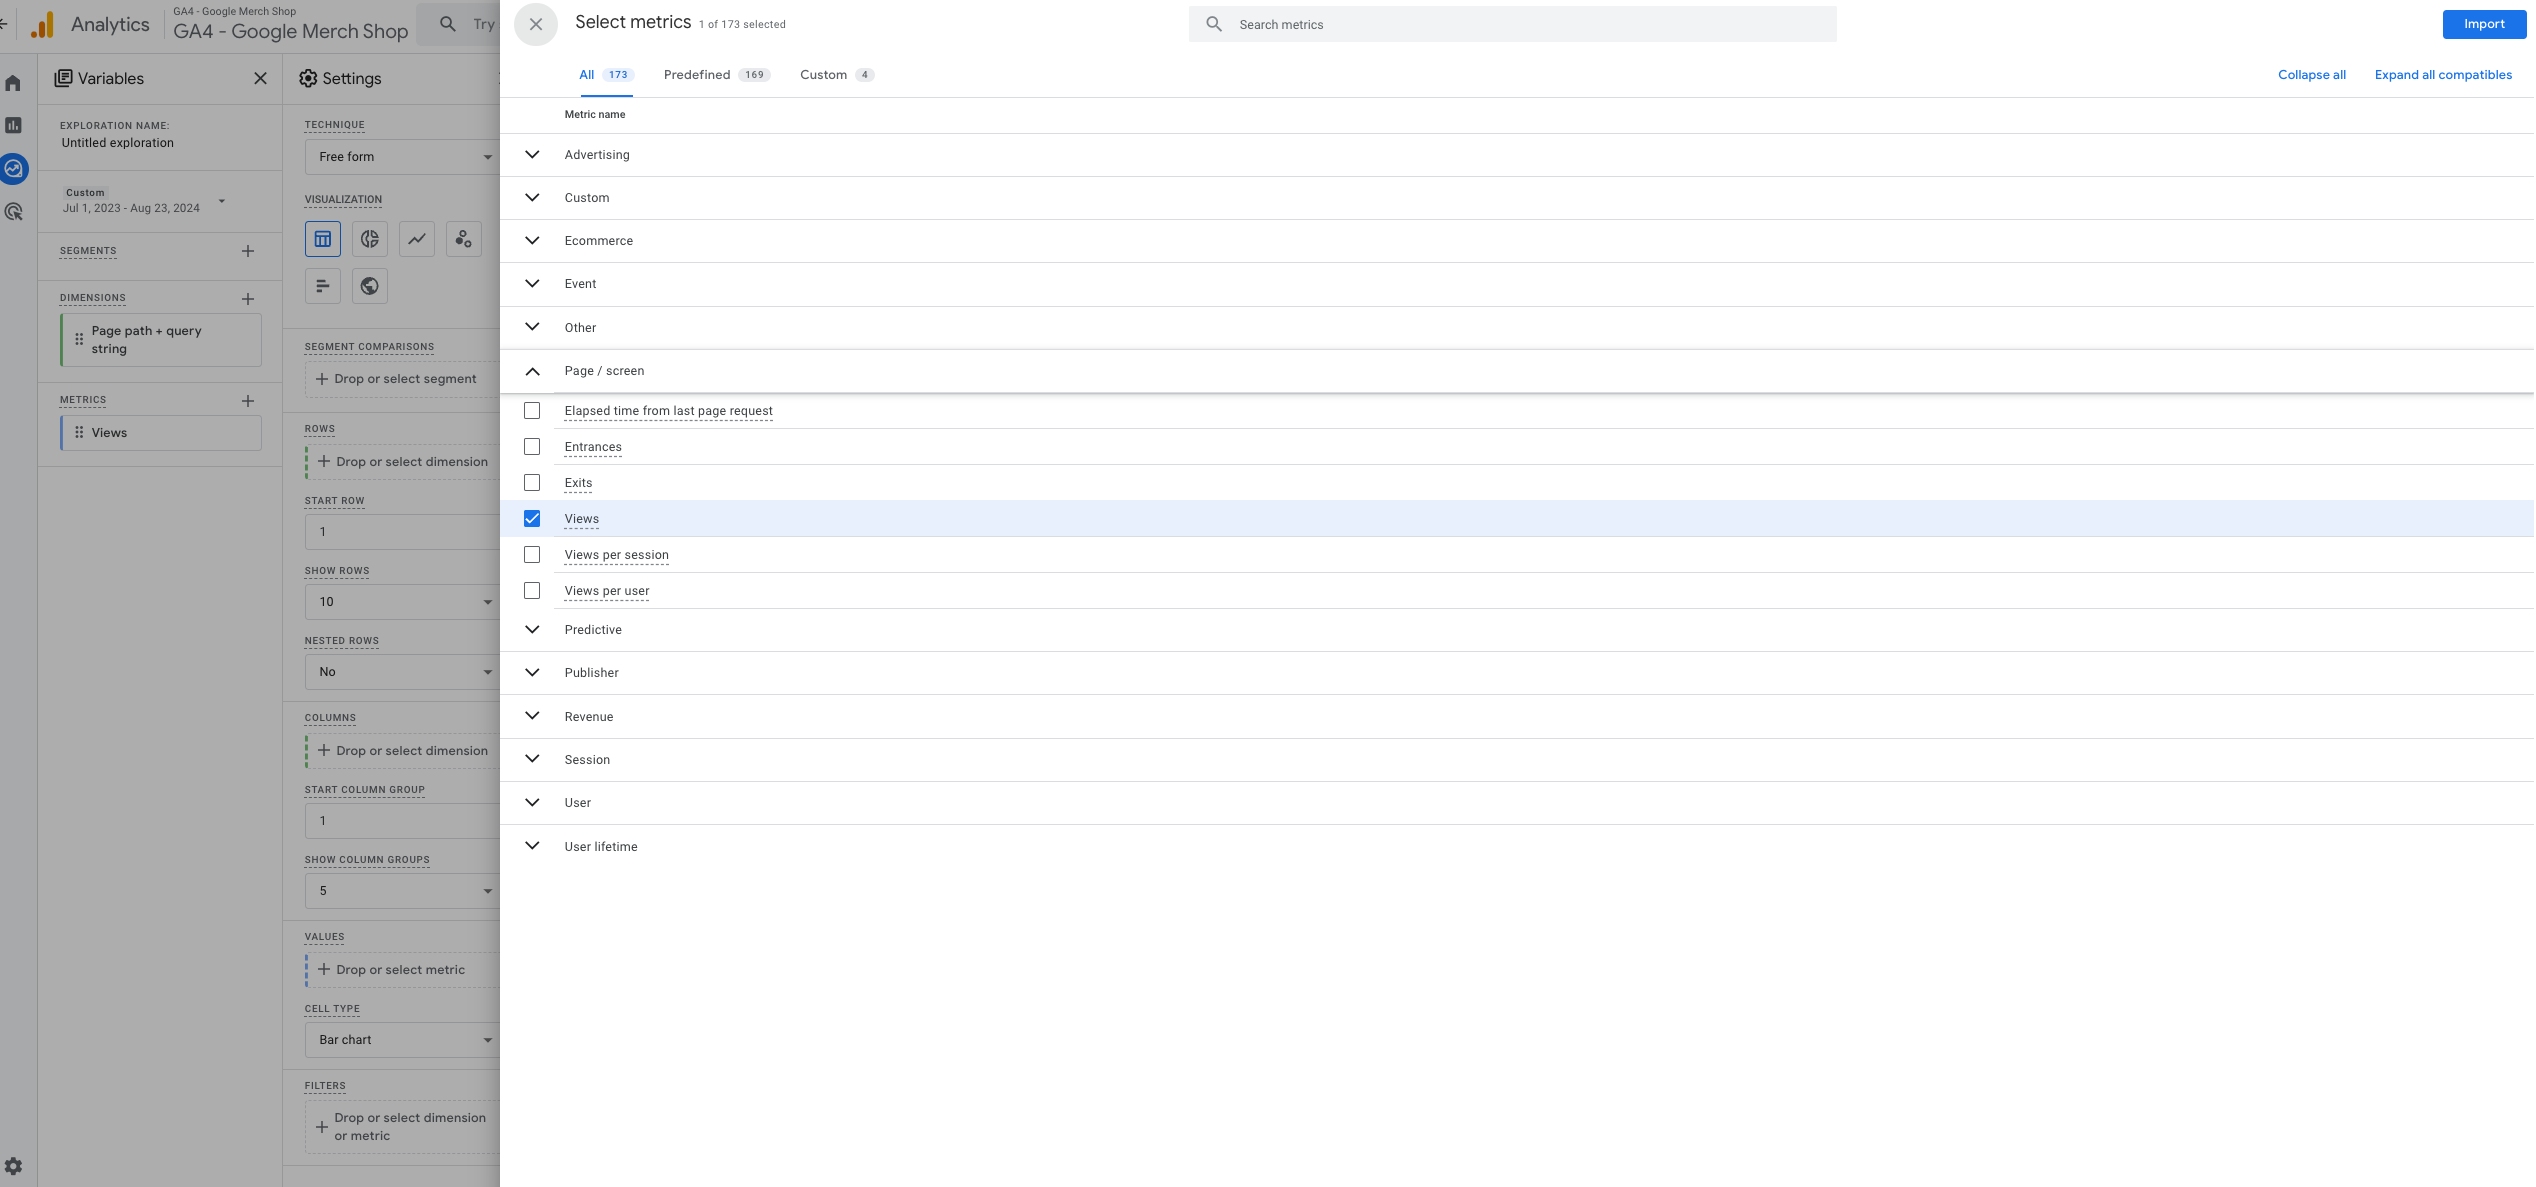Select the donut chart visualization

369,239
